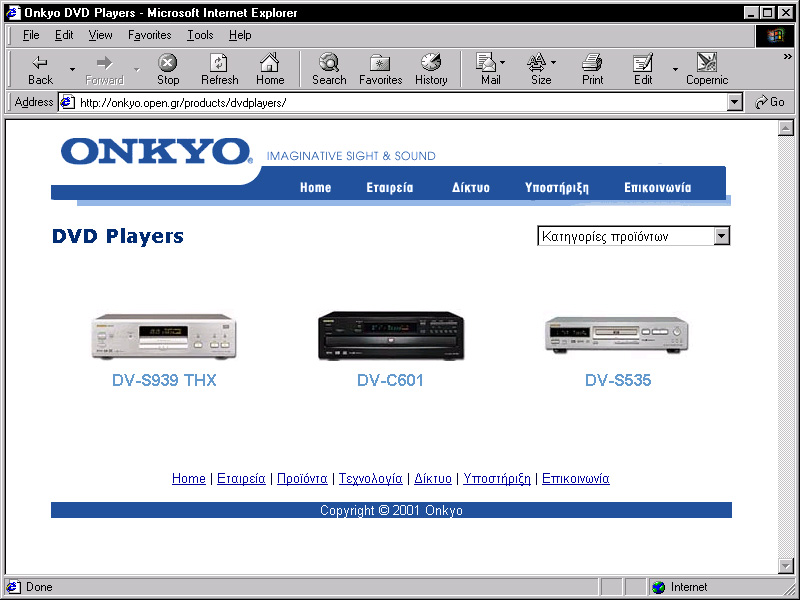
Task: Click the DV-S939 THX product image
Action: (x=164, y=336)
